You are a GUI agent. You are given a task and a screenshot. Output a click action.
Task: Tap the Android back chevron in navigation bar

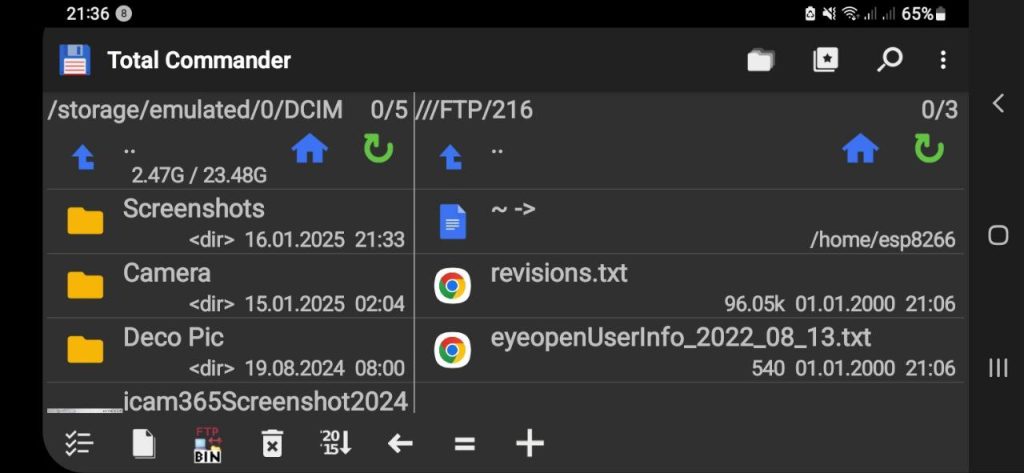coord(997,103)
